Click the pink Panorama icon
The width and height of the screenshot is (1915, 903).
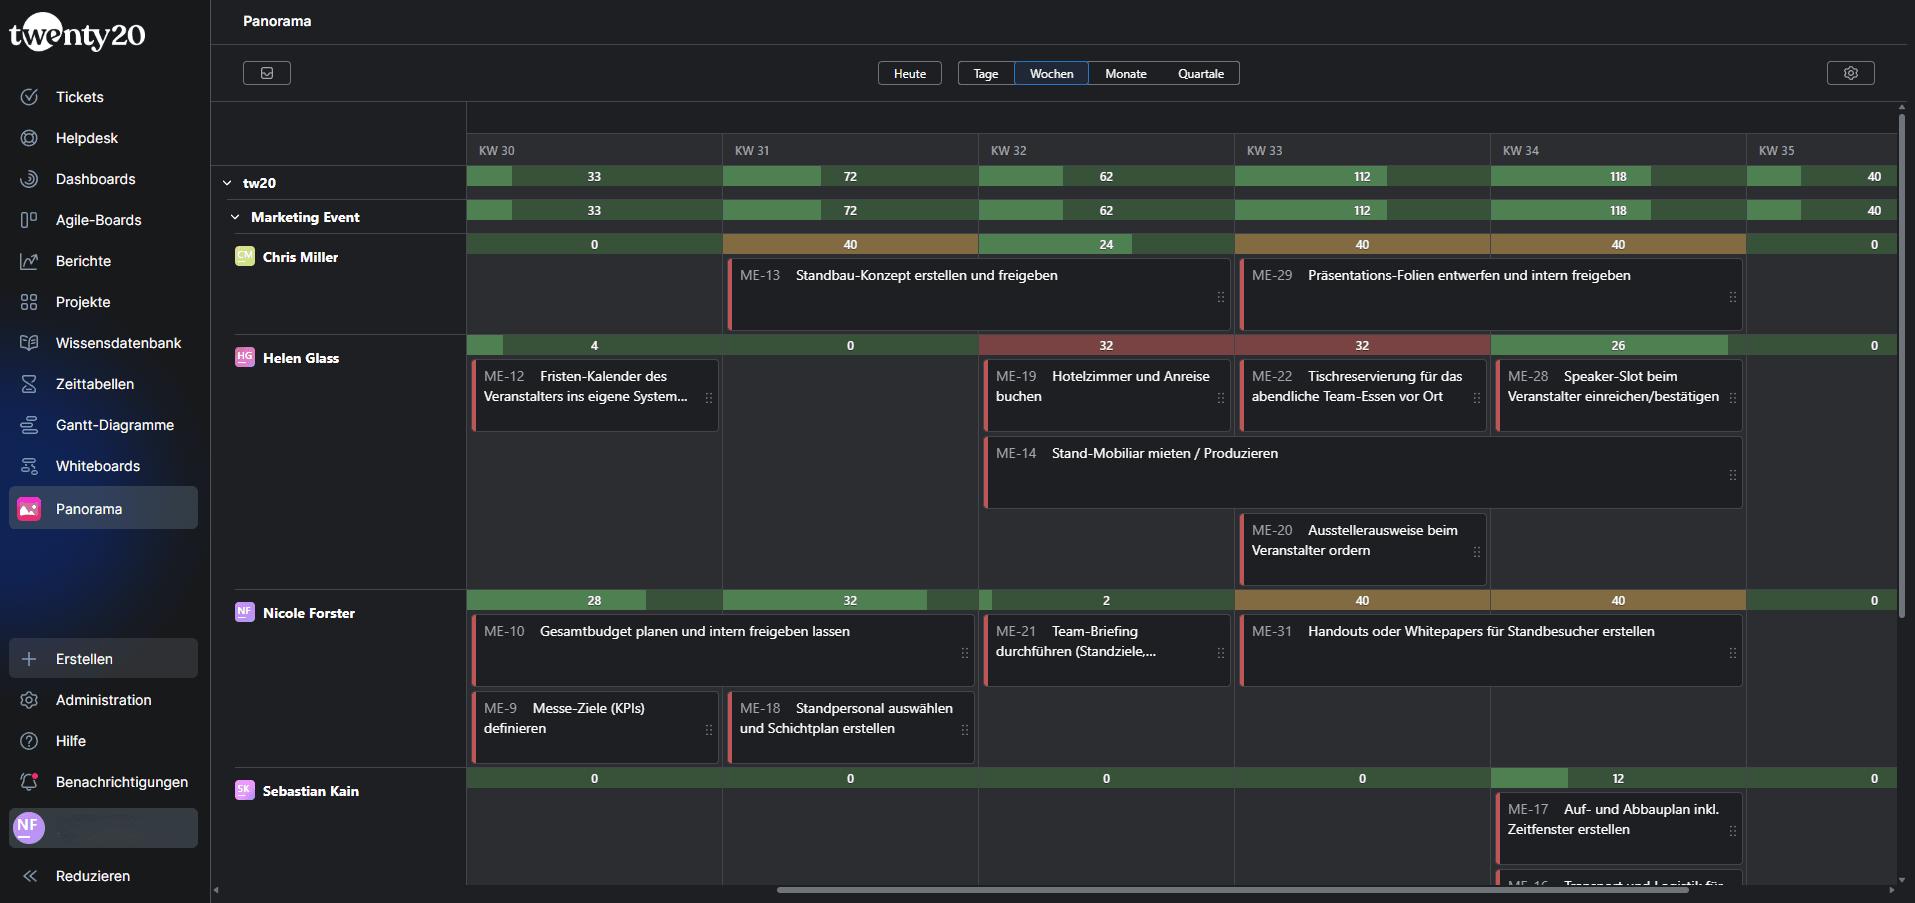tap(29, 509)
